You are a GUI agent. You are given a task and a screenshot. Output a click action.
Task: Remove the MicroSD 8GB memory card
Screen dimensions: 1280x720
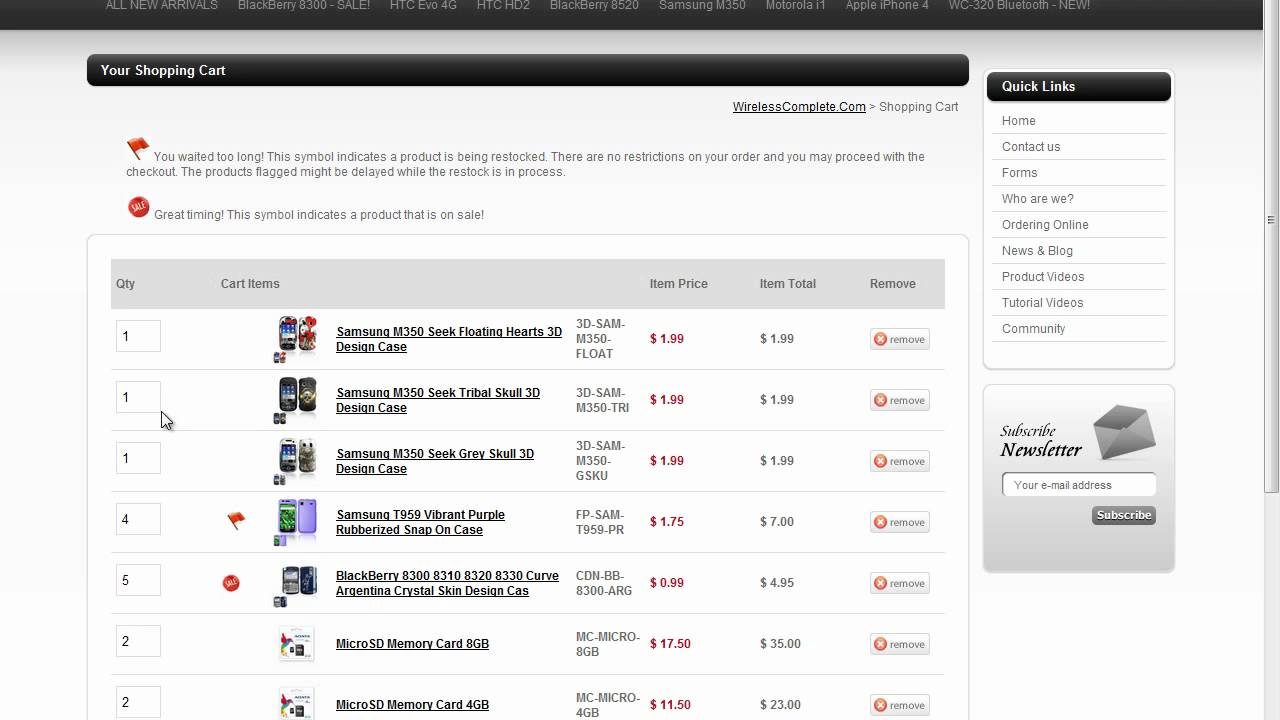(x=900, y=644)
